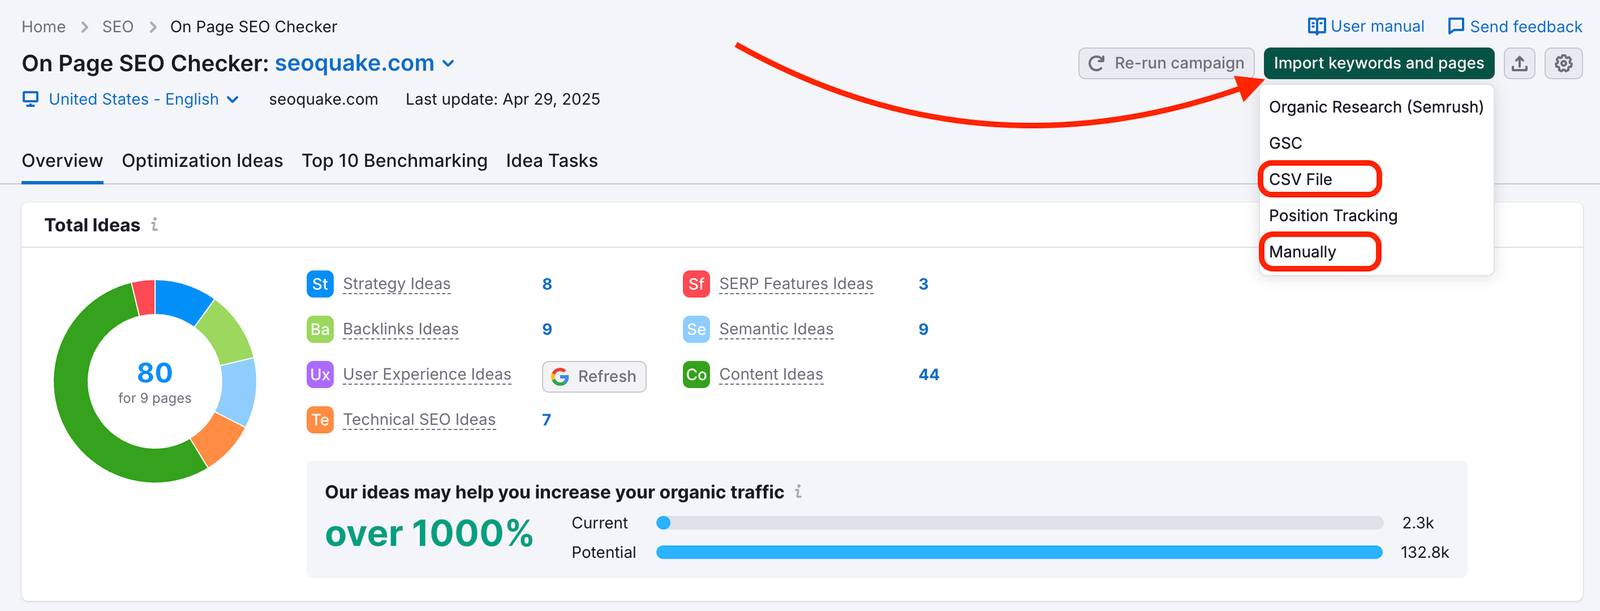Click the Potential traffic progress bar
1600x611 pixels.
[1019, 552]
